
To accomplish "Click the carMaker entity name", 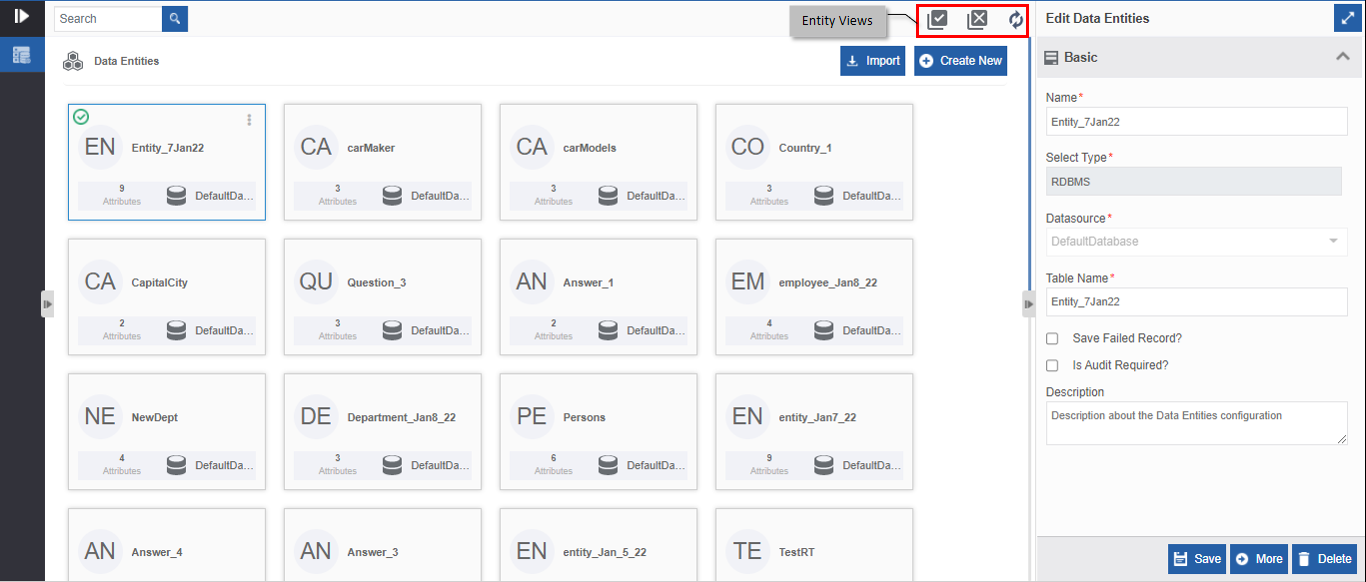I will (x=371, y=148).
